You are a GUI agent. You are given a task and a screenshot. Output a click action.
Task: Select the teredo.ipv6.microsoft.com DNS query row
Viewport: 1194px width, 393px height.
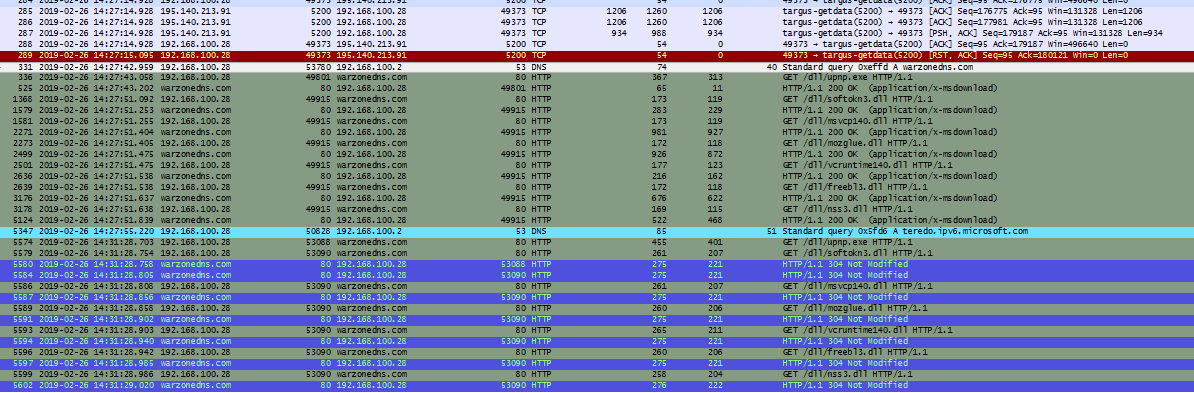[x=597, y=231]
